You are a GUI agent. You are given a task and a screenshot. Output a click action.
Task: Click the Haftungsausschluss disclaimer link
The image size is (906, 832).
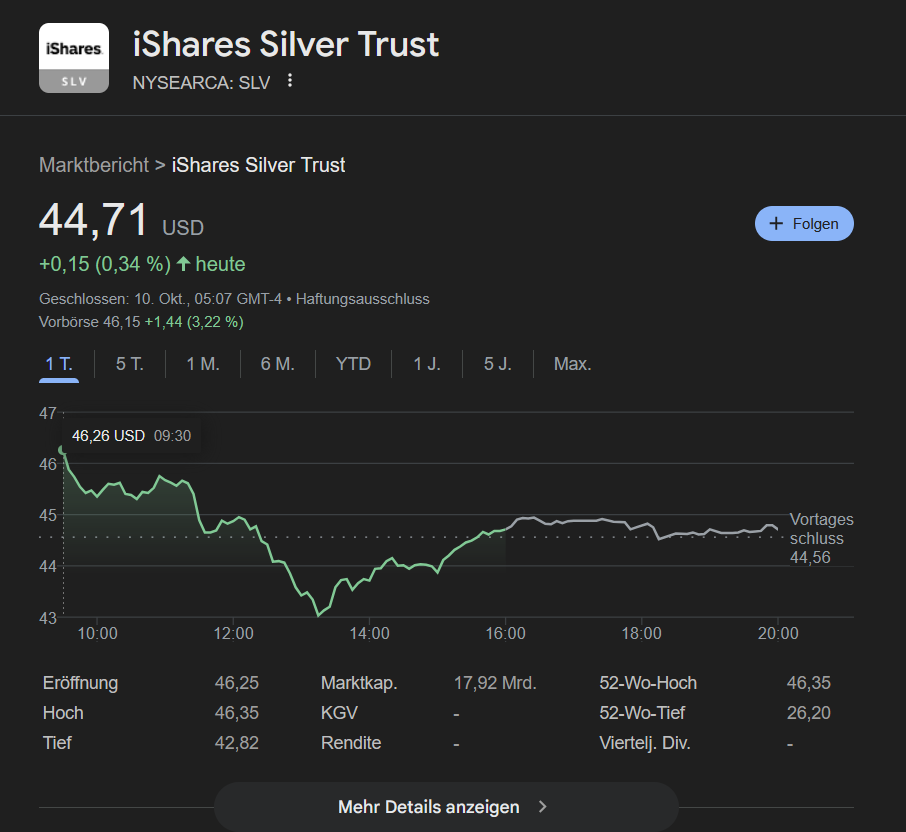362,299
